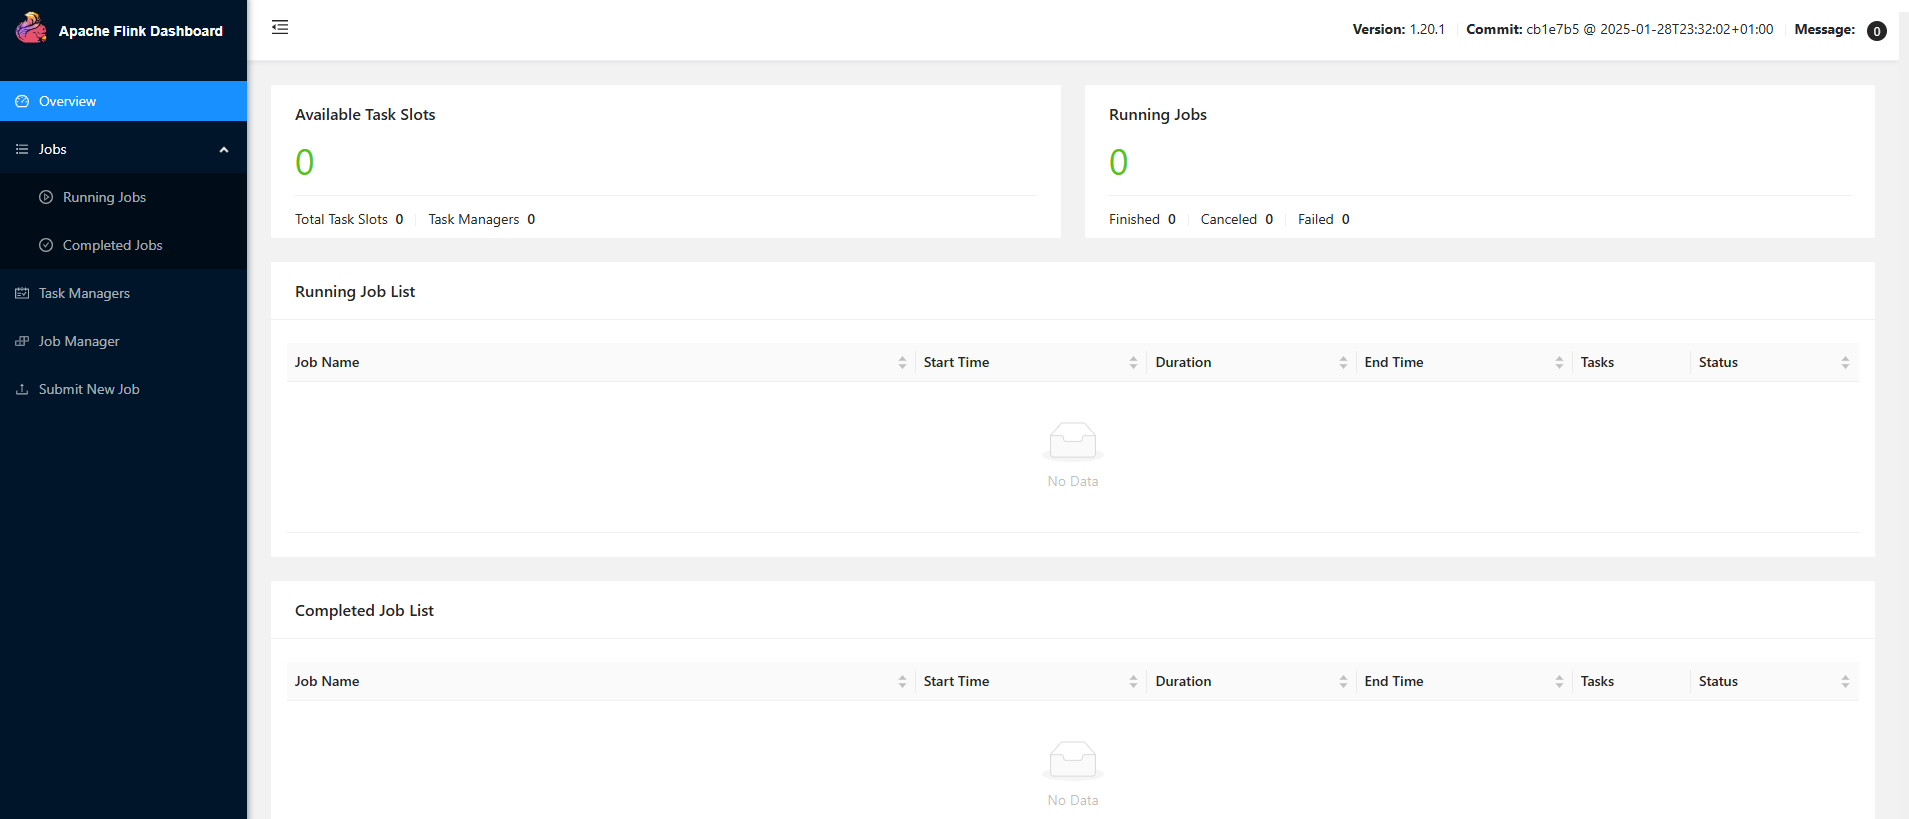Click the green Available Task Slots value 0

click(304, 162)
